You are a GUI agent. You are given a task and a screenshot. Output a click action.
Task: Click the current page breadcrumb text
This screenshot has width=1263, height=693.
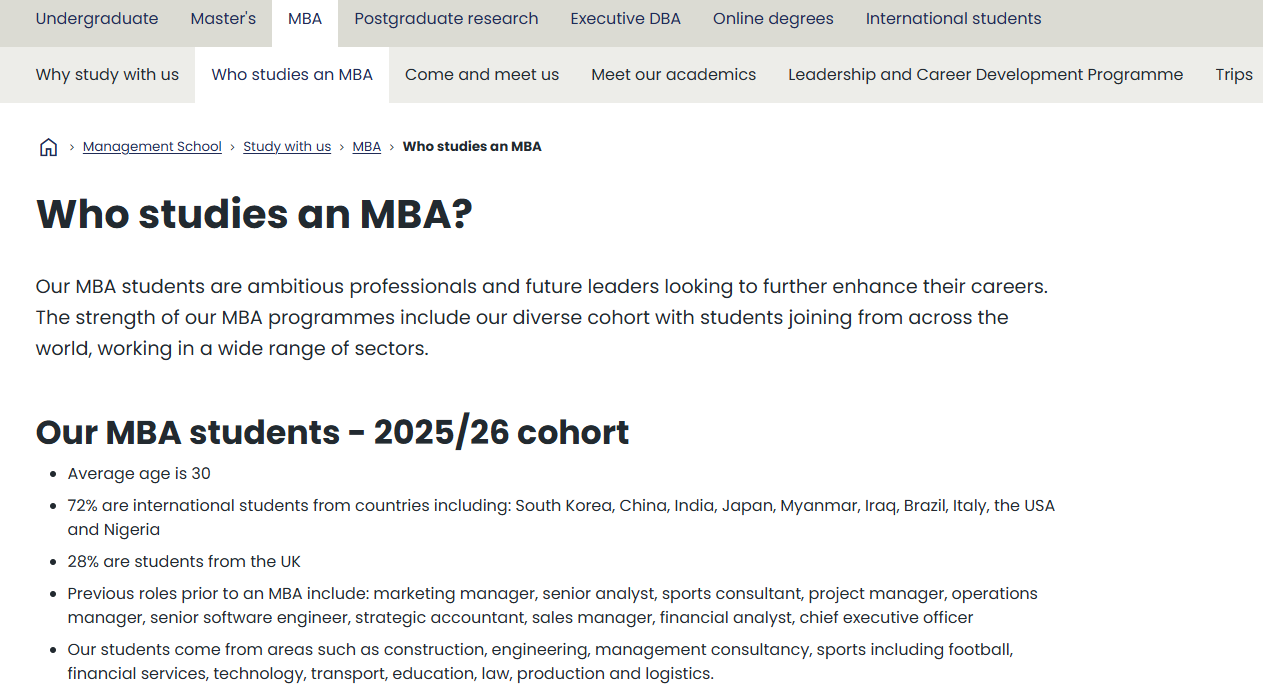472,147
